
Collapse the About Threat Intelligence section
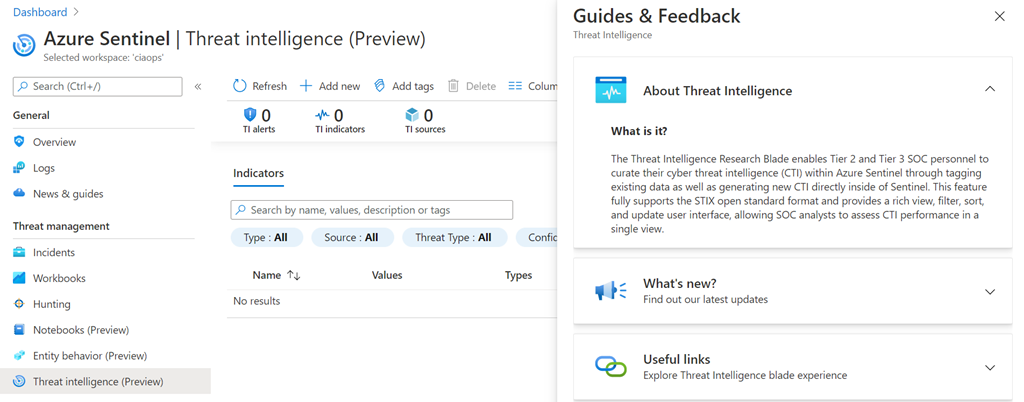(x=989, y=90)
